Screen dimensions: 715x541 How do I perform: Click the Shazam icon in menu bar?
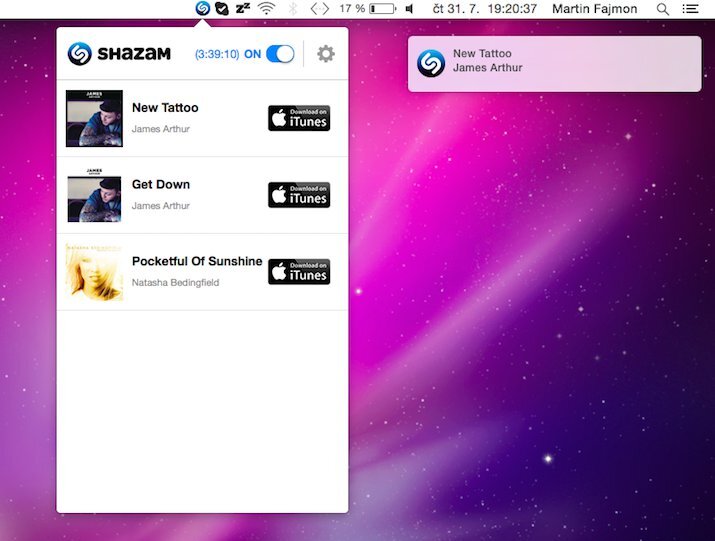(202, 8)
